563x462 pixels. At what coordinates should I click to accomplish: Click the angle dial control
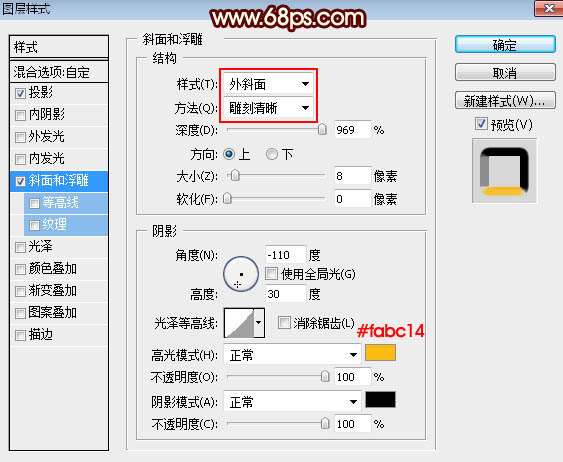241,274
